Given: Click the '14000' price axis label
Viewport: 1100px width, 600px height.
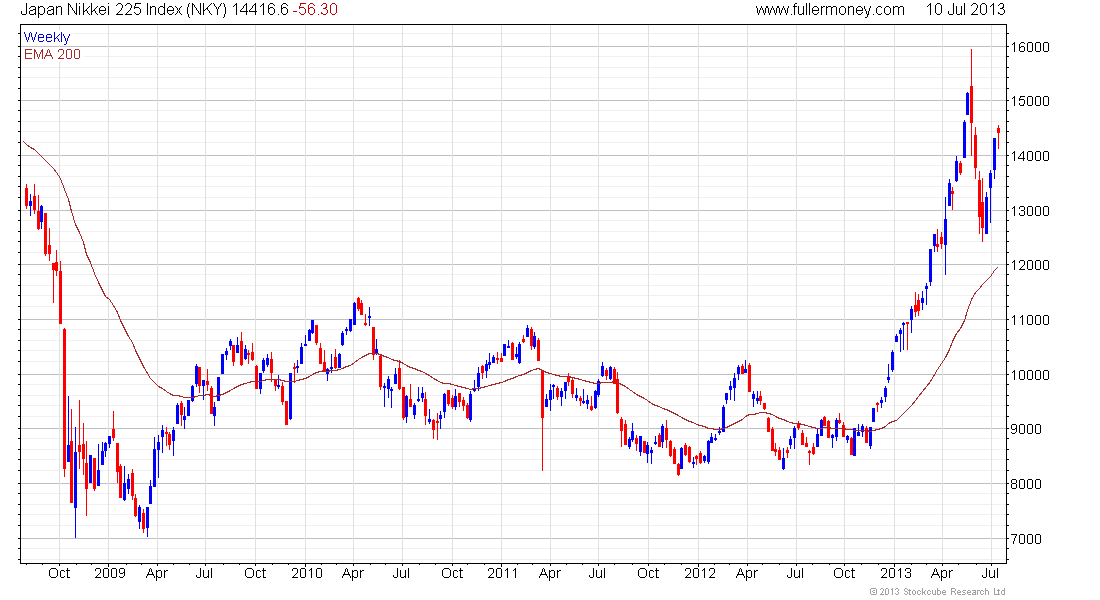Looking at the screenshot, I should [x=1030, y=156].
